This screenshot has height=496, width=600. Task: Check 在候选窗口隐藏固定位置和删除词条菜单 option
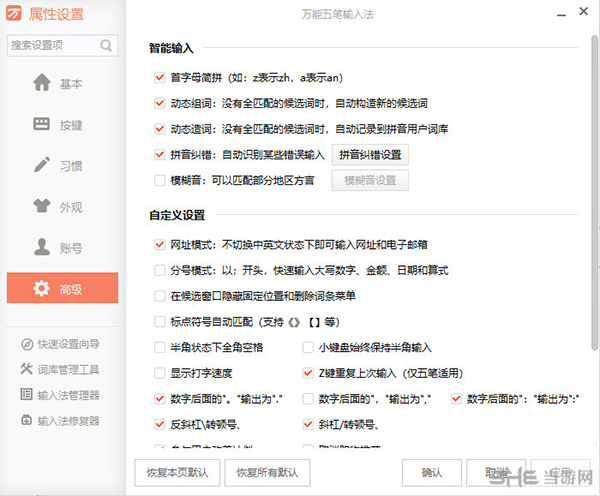[x=160, y=296]
